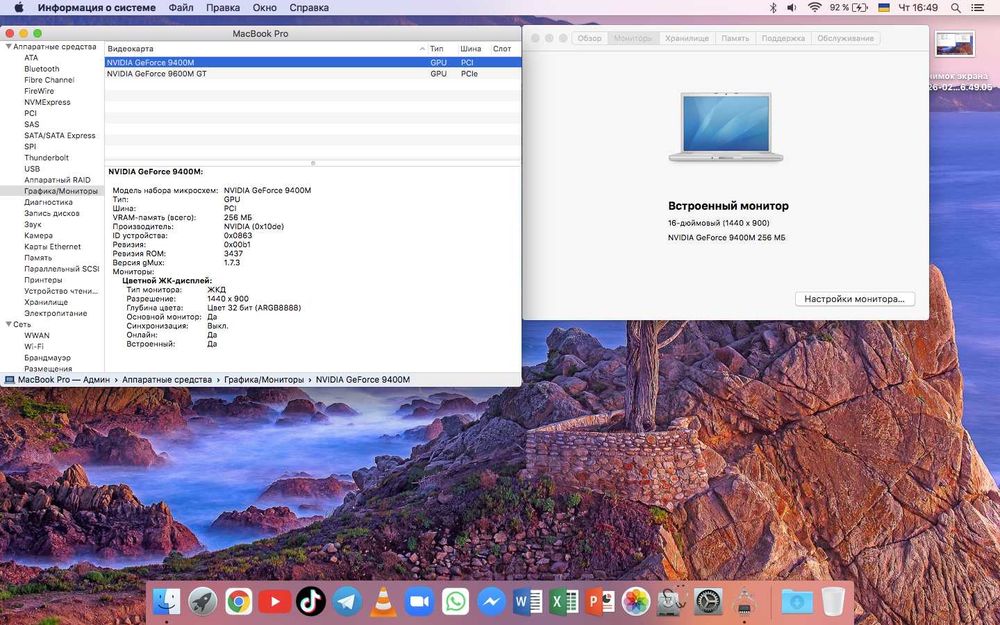Open Disk Utility from the dock
Image resolution: width=1000 pixels, height=625 pixels.
(x=672, y=601)
